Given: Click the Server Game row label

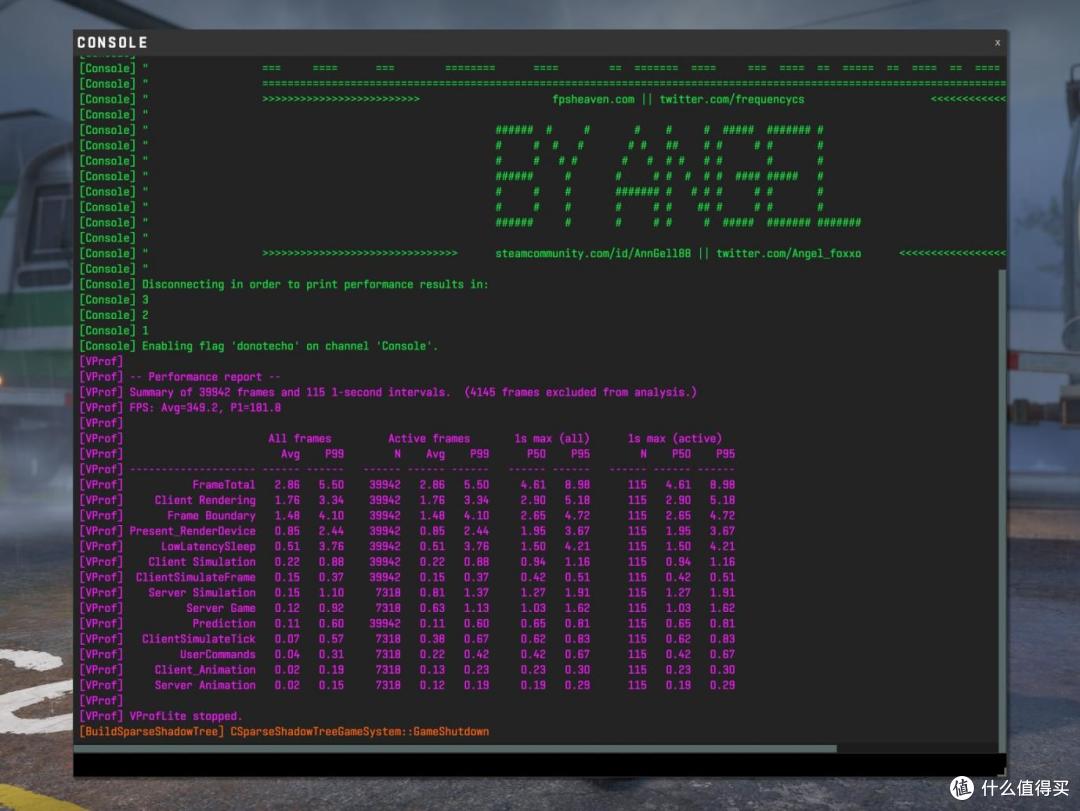Looking at the screenshot, I should (221, 608).
